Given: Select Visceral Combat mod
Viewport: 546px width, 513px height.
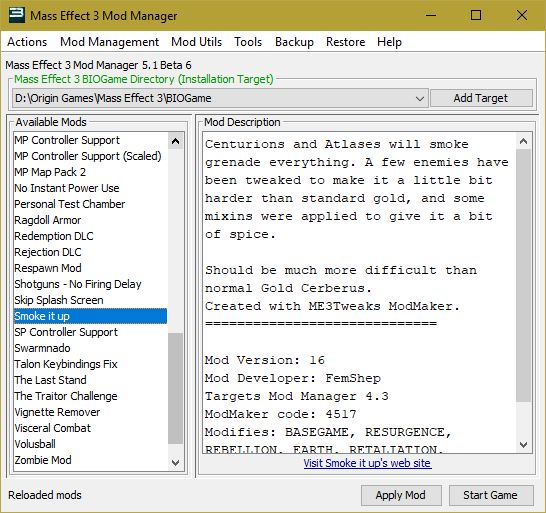Looking at the screenshot, I should click(x=90, y=428).
